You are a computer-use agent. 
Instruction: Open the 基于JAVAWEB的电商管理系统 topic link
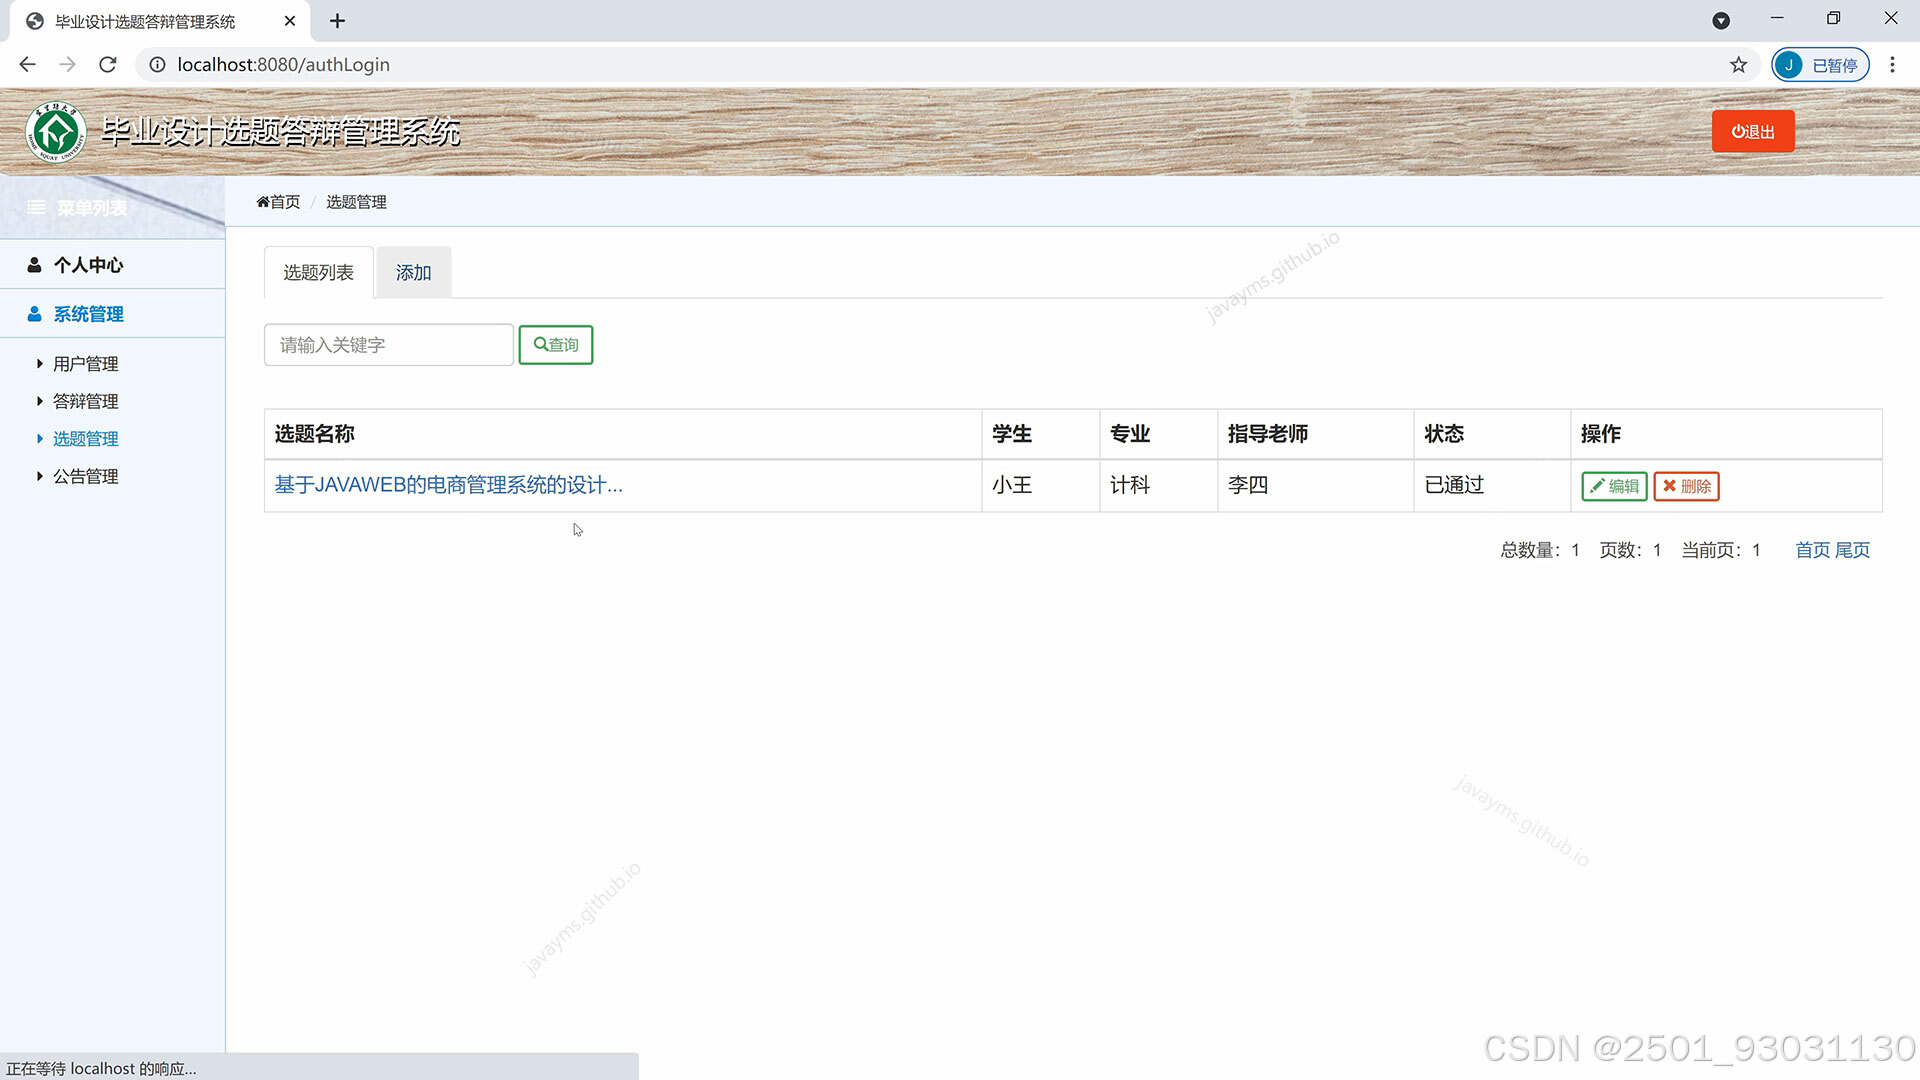coord(448,485)
